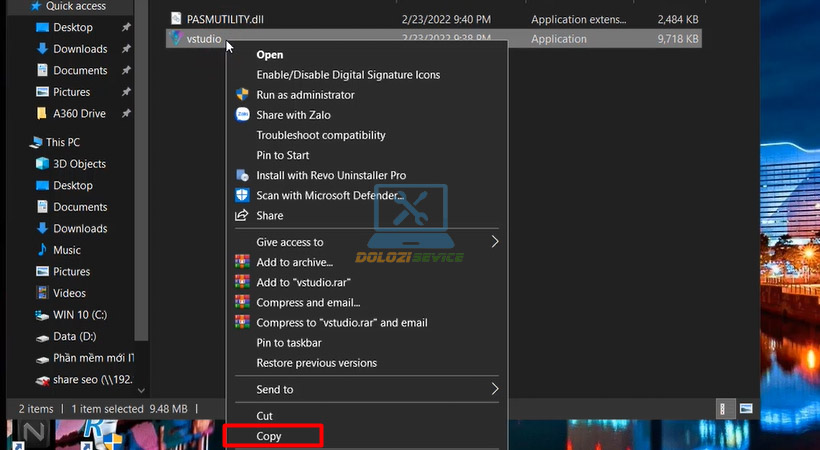Choose Copy from the context menu
Viewport: 820px width, 450px height.
point(268,436)
